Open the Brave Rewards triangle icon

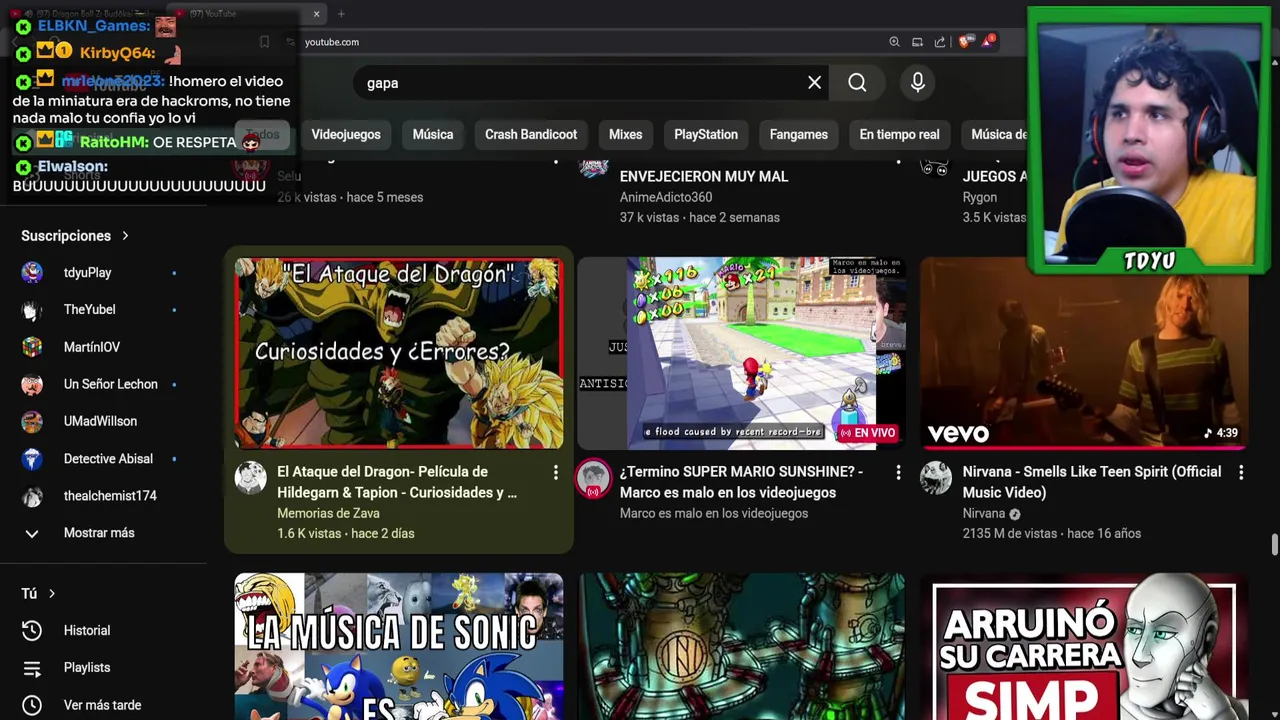988,41
